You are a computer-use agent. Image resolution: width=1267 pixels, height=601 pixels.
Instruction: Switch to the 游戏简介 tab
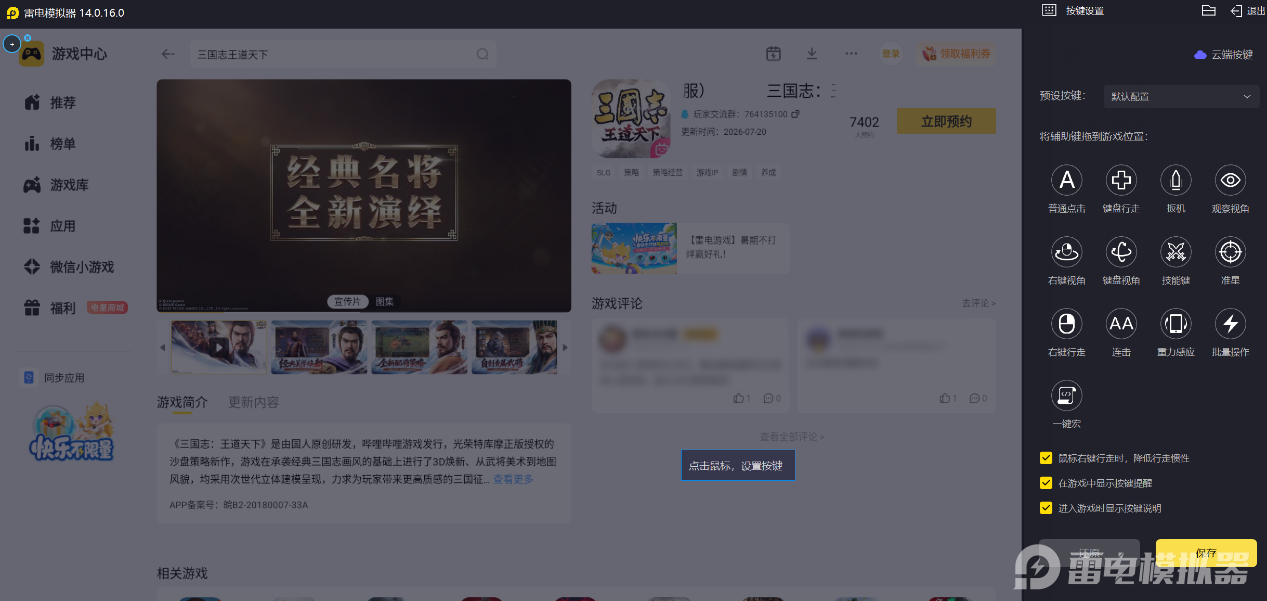pyautogui.click(x=182, y=402)
